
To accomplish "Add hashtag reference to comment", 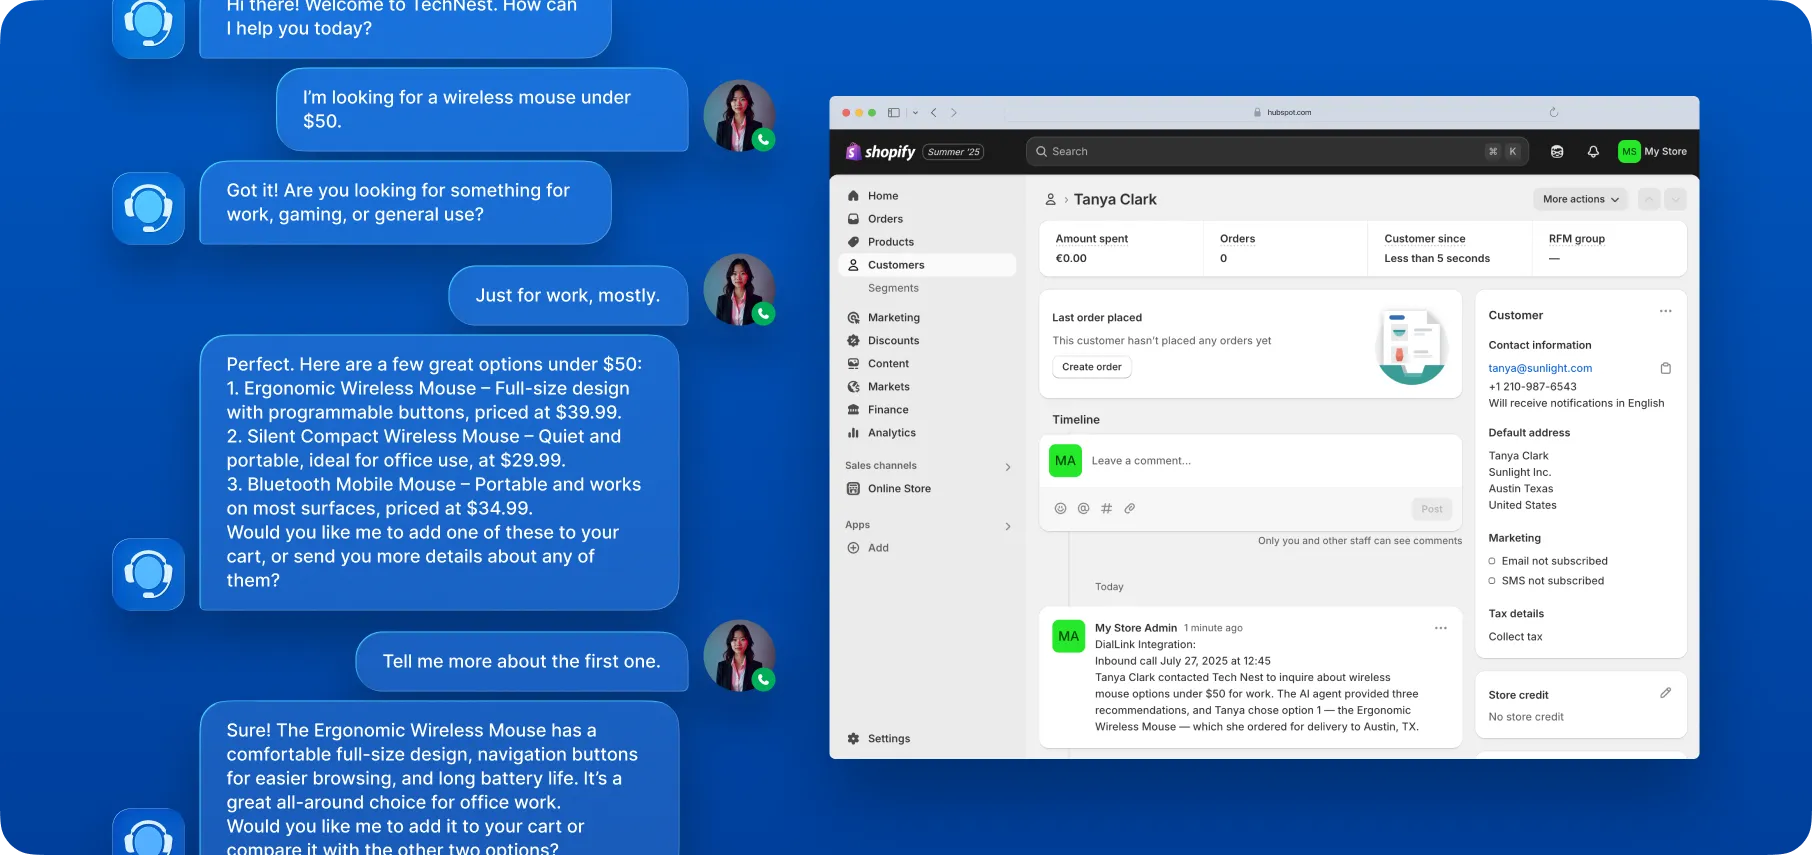I will click(x=1106, y=509).
